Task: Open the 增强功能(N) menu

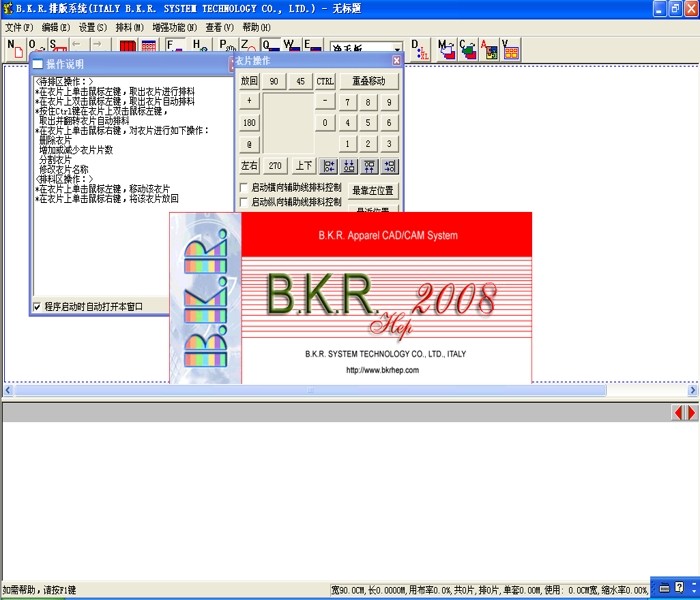Action: point(175,28)
